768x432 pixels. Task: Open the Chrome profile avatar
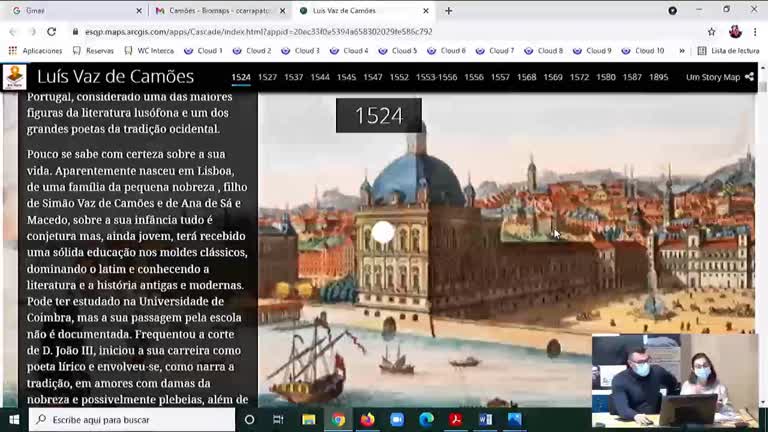pos(735,32)
